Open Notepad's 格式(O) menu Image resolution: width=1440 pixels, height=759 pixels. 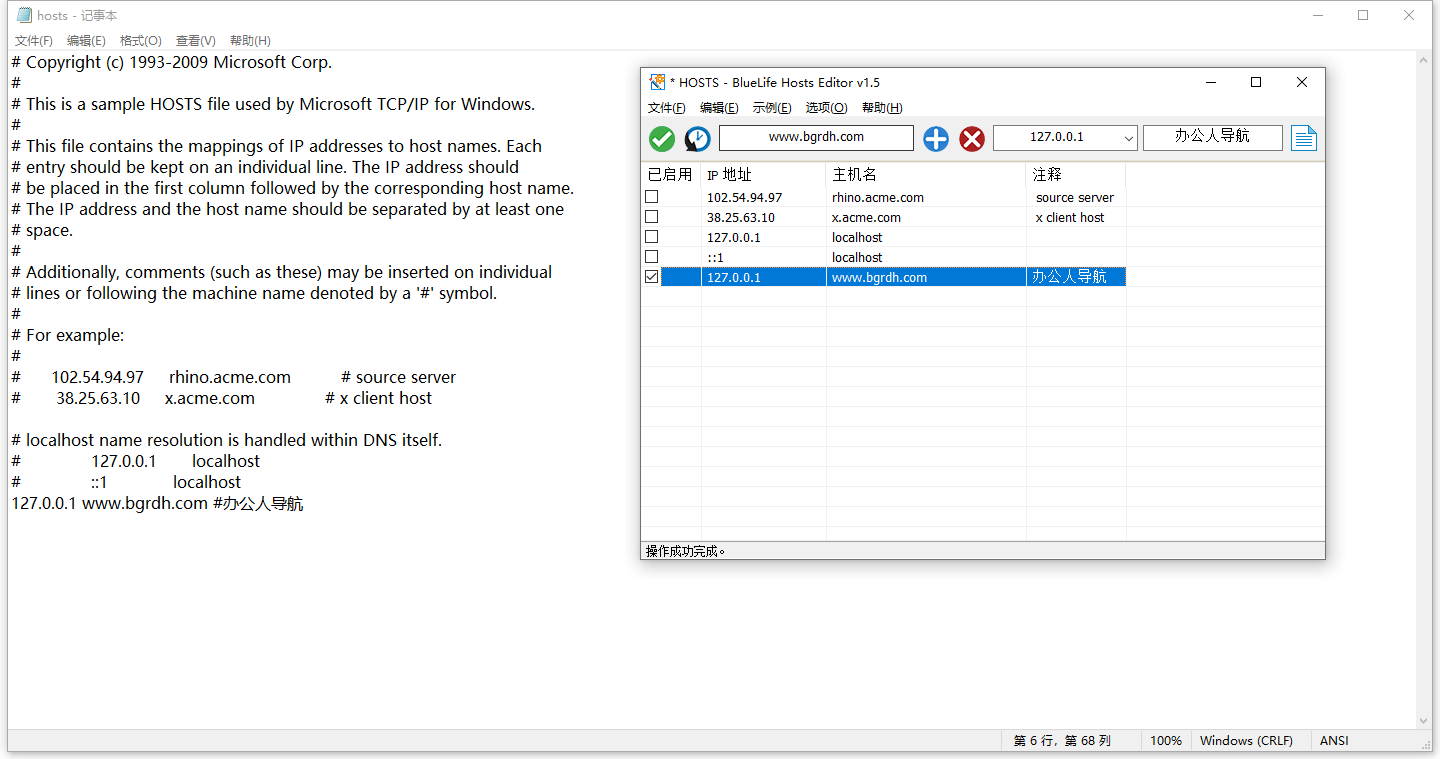140,41
